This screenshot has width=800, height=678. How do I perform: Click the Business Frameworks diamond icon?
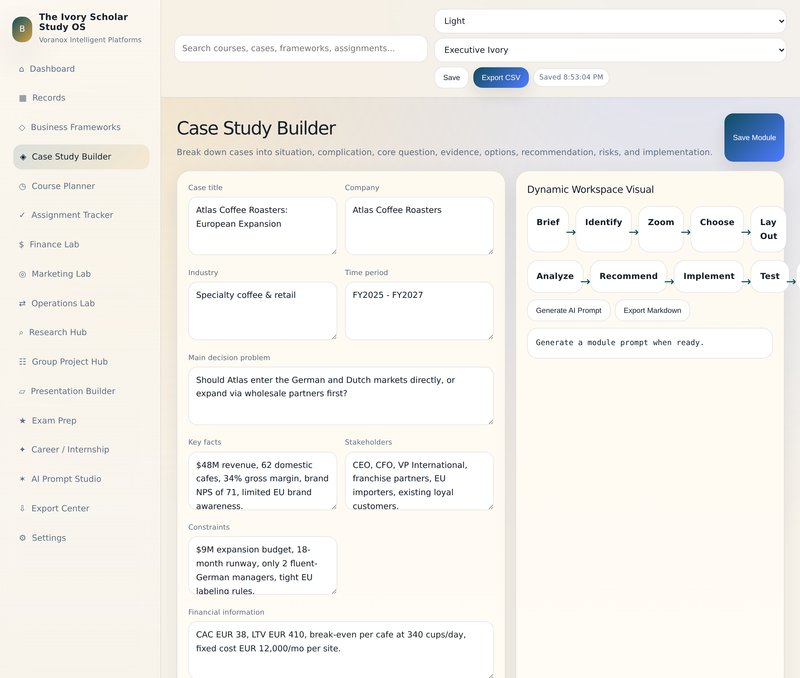[22, 128]
